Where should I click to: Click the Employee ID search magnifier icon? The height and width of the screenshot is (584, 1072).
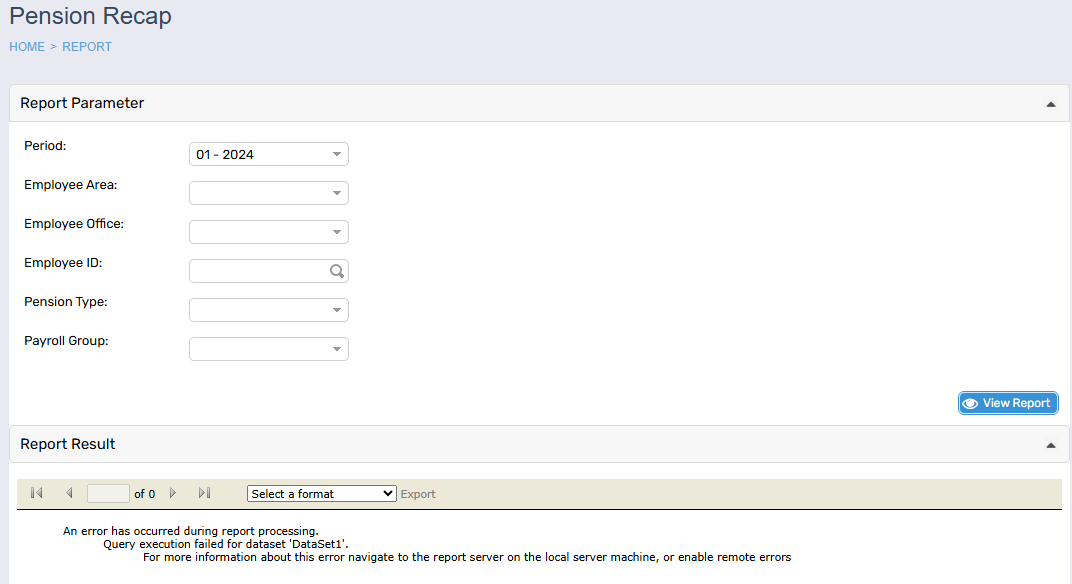click(338, 271)
